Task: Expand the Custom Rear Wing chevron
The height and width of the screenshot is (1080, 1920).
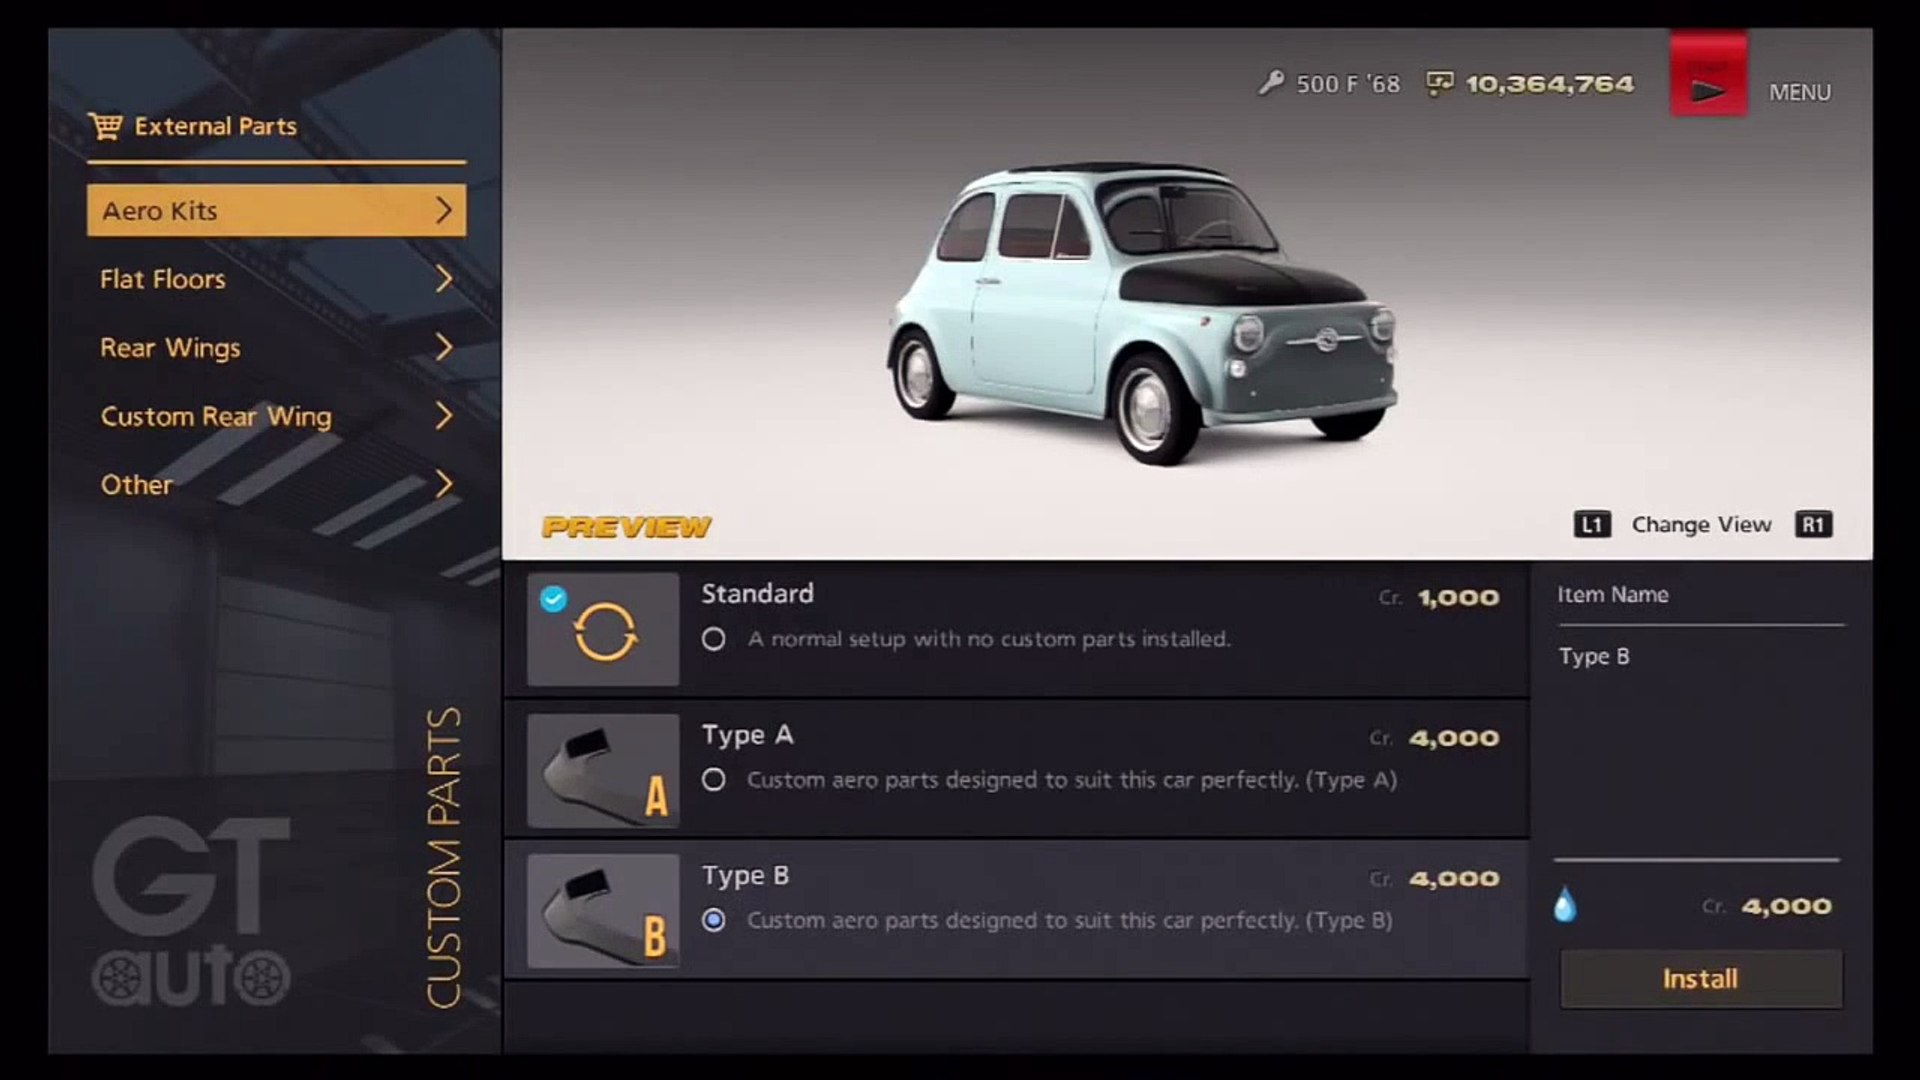Action: [x=444, y=416]
